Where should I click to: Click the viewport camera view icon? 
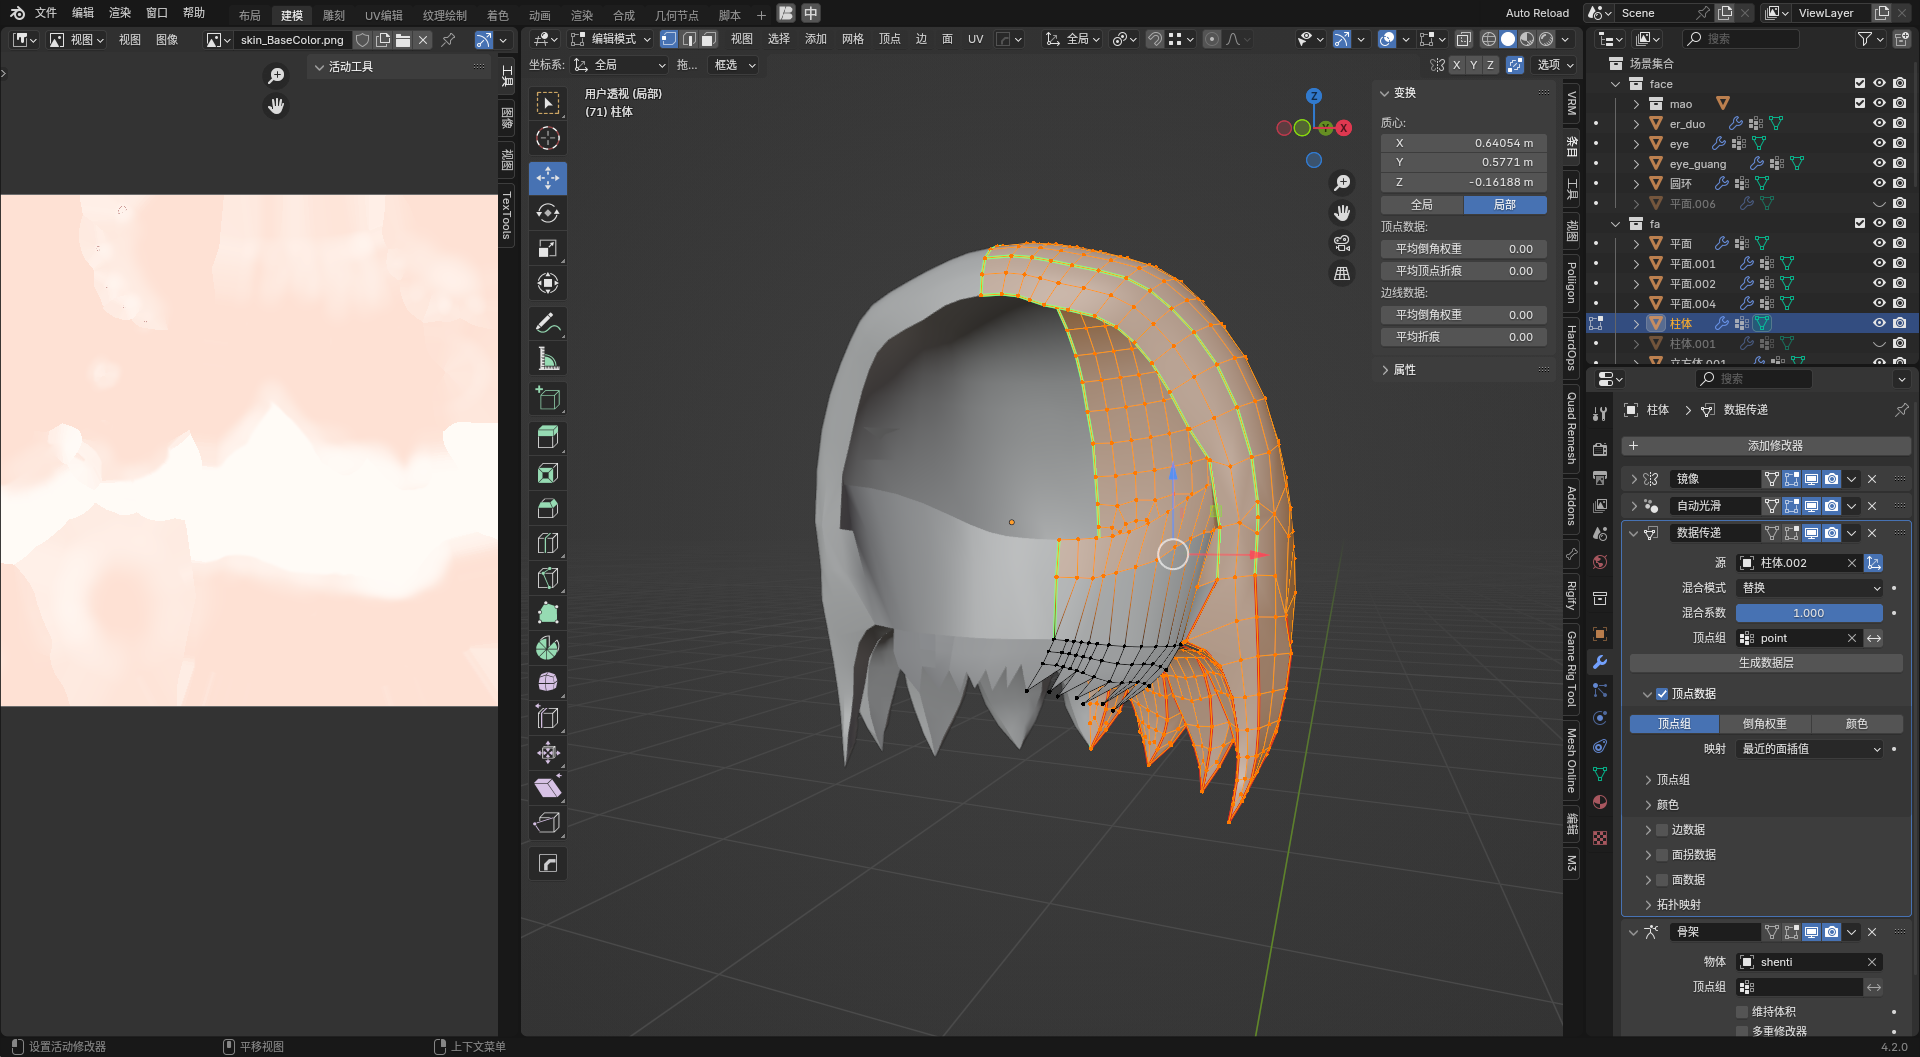tap(1342, 243)
